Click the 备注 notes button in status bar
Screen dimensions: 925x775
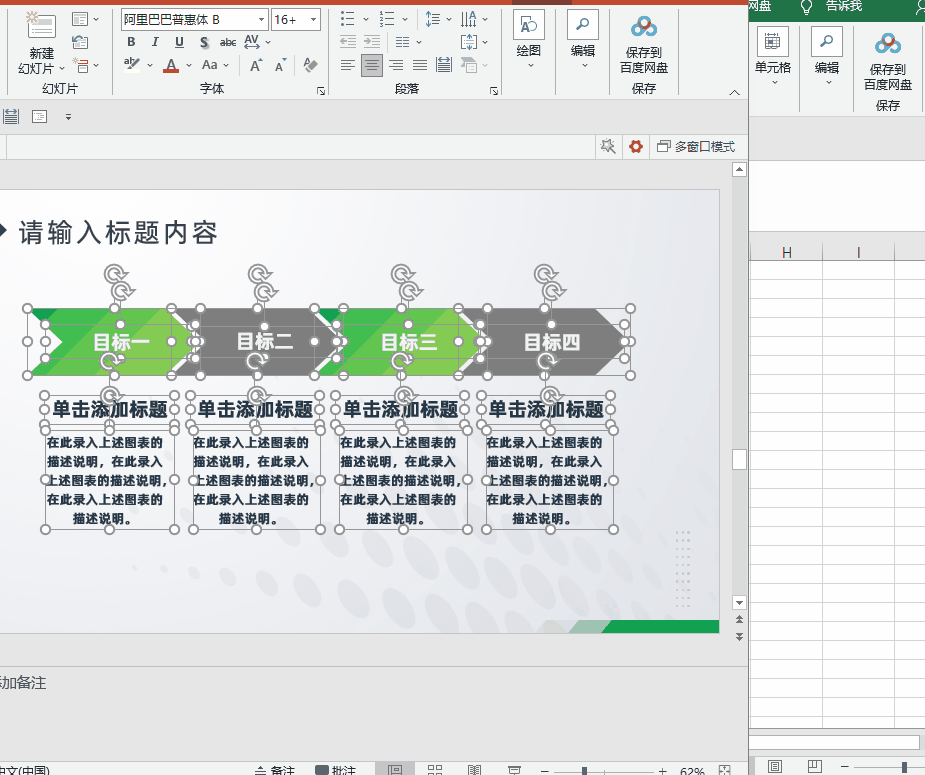(x=274, y=770)
